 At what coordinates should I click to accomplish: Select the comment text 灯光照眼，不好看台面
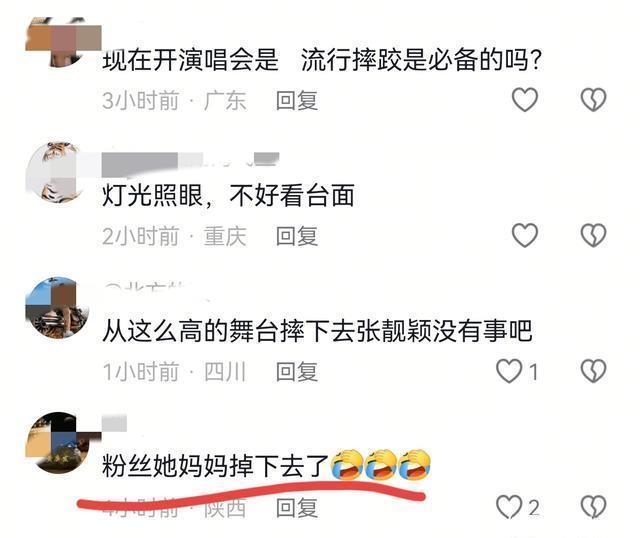pos(228,196)
